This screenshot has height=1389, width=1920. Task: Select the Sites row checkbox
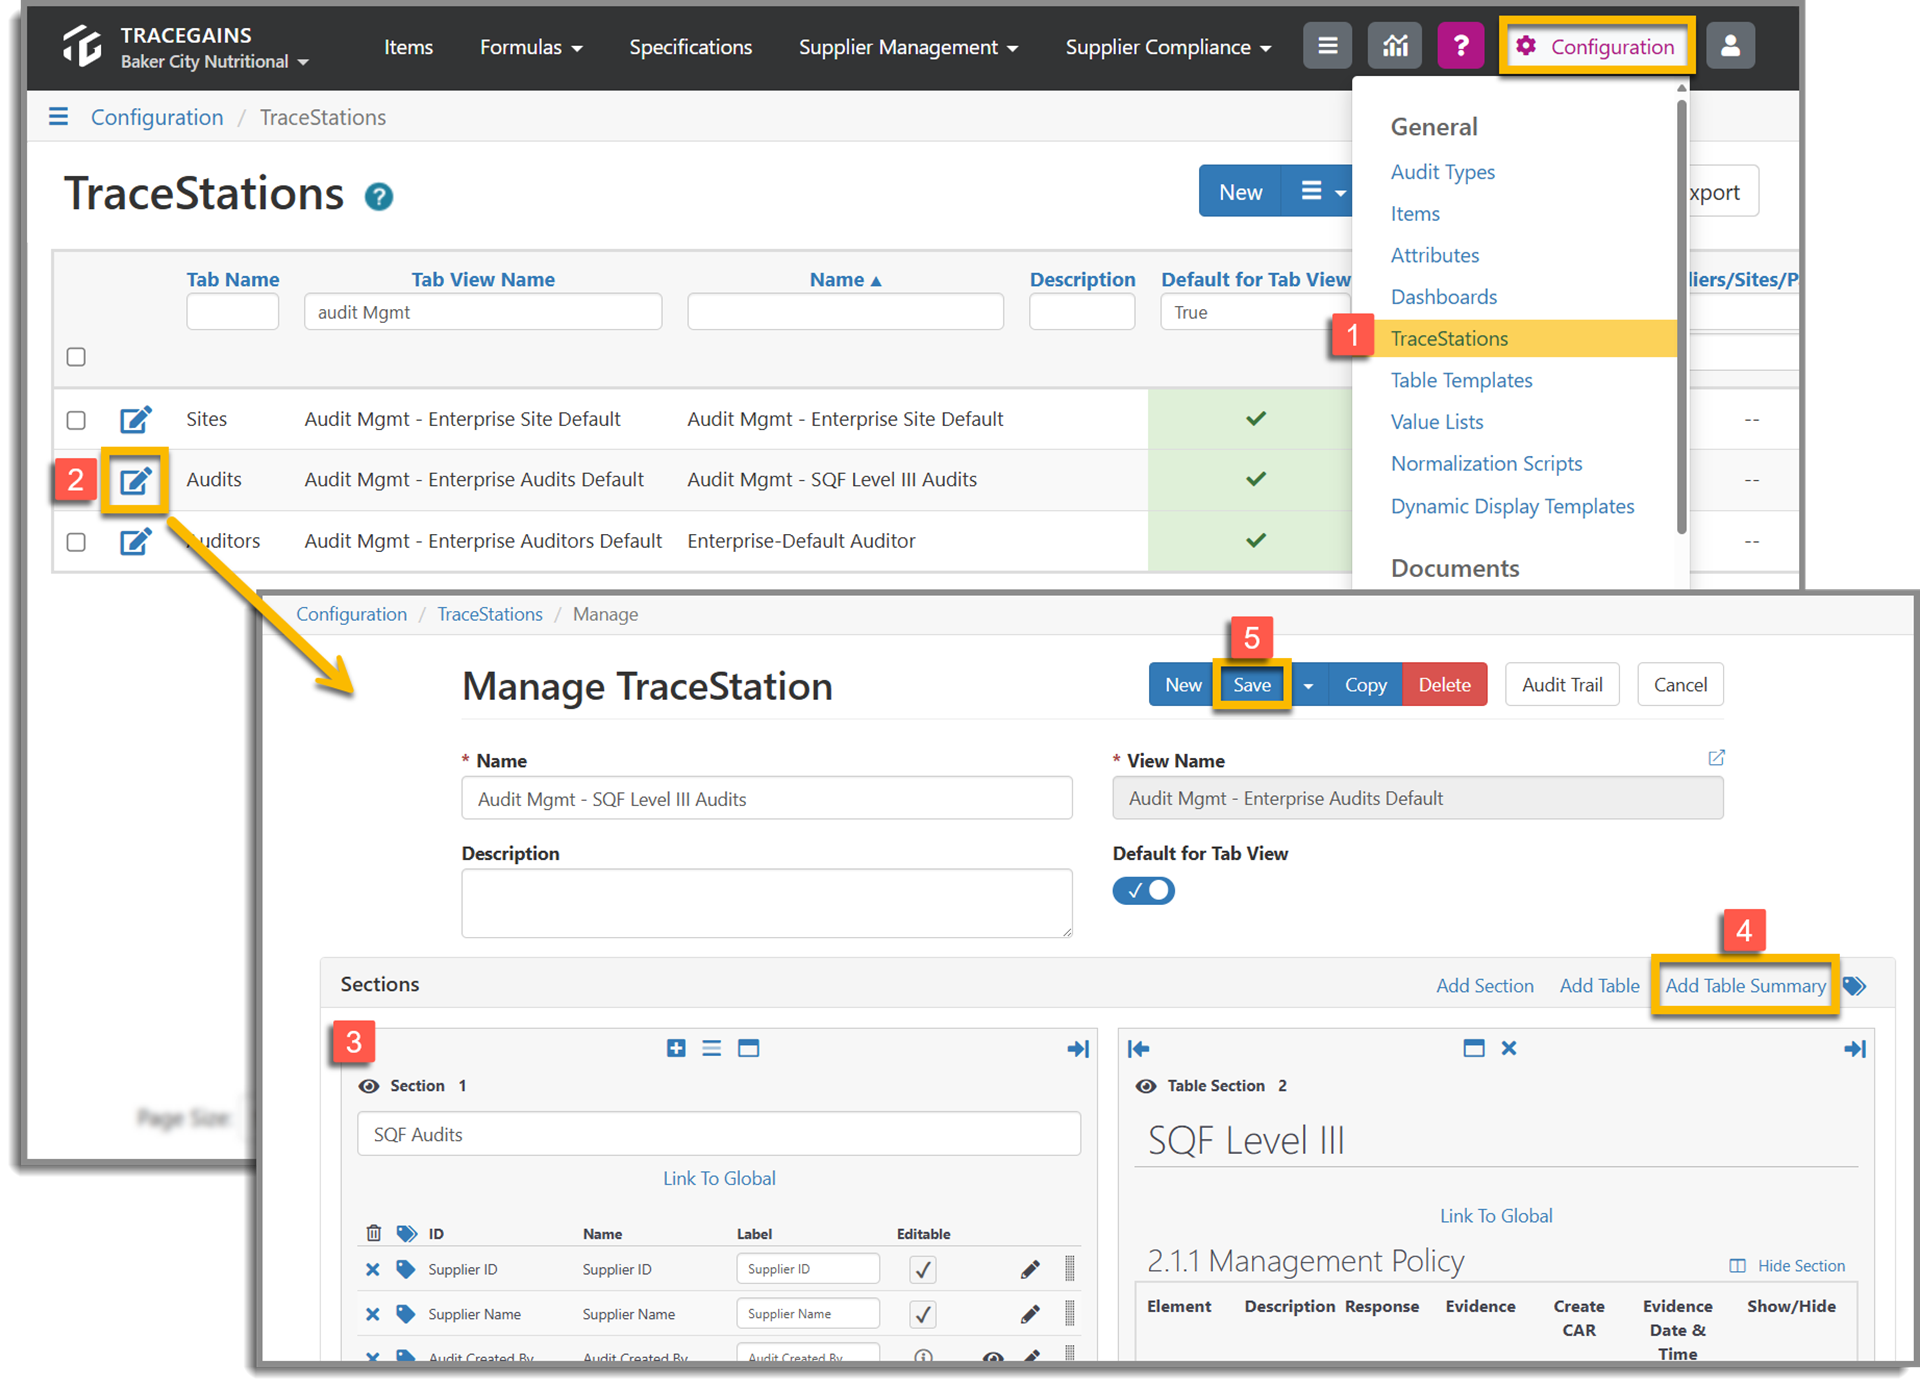[x=76, y=420]
